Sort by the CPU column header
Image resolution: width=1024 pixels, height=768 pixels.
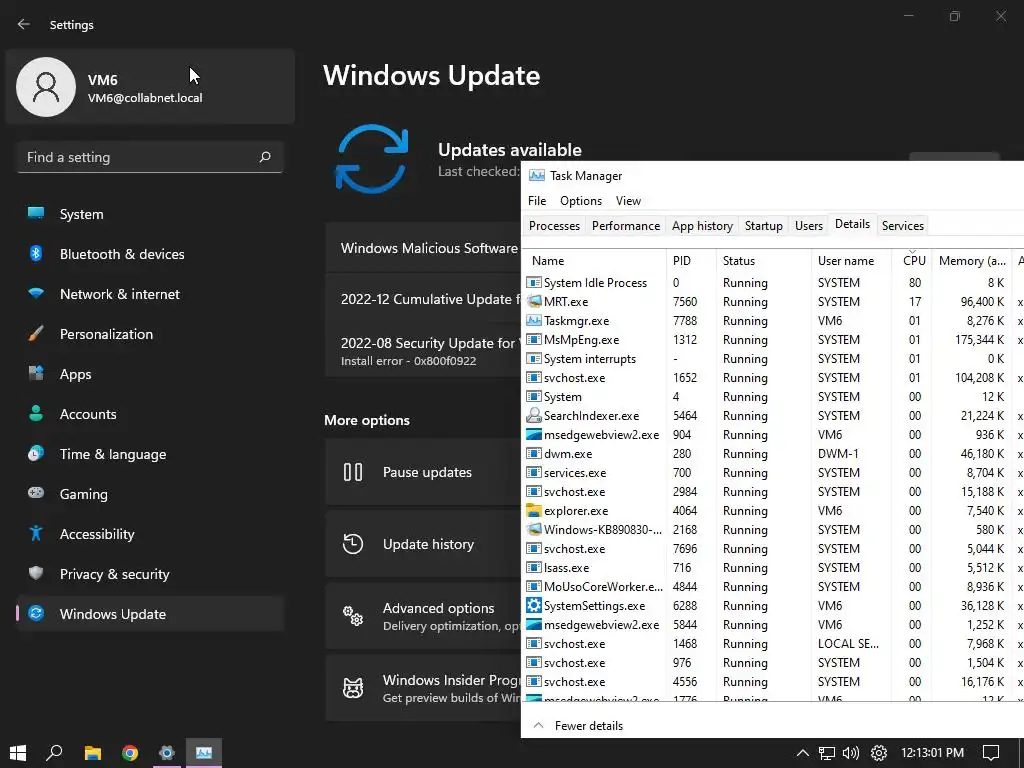click(912, 261)
